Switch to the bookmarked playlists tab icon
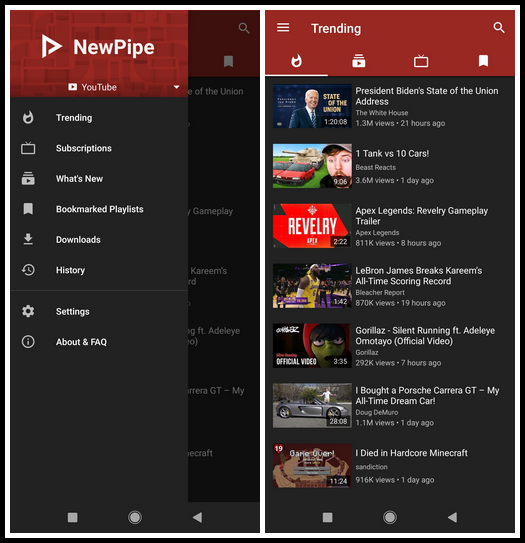The image size is (525, 543). click(483, 61)
